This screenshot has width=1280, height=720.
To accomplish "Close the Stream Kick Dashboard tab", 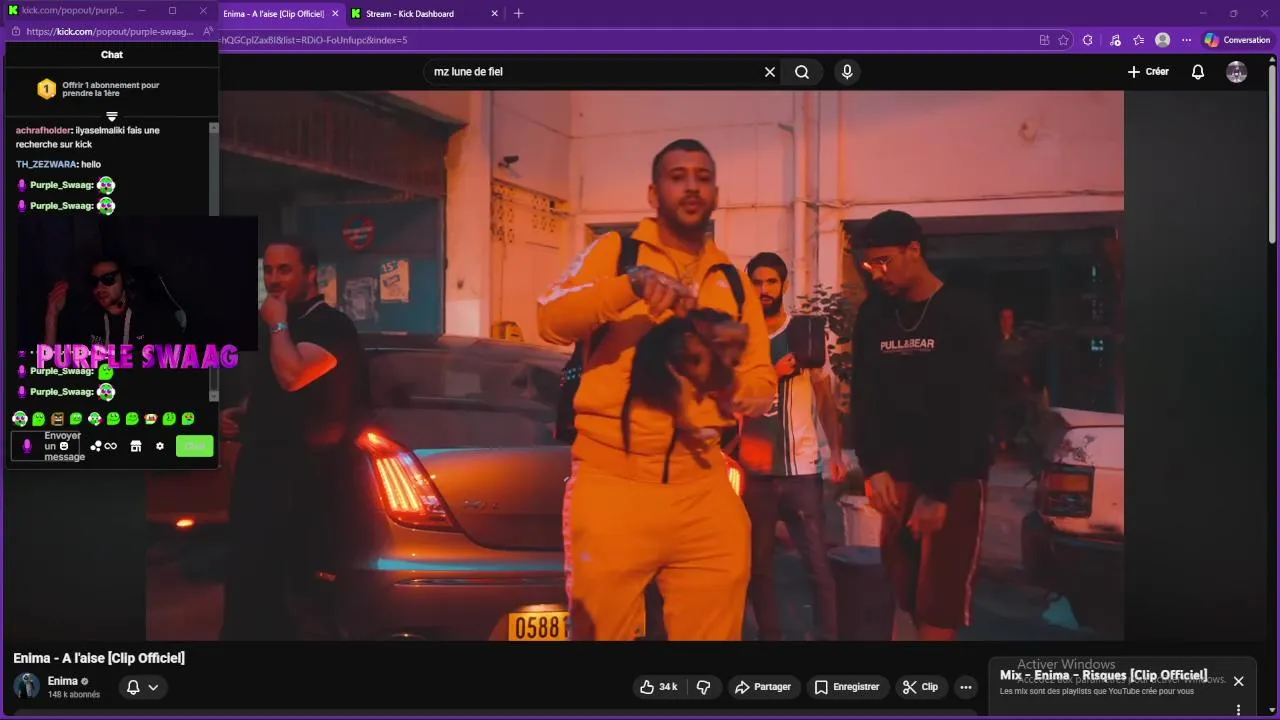I will (495, 14).
